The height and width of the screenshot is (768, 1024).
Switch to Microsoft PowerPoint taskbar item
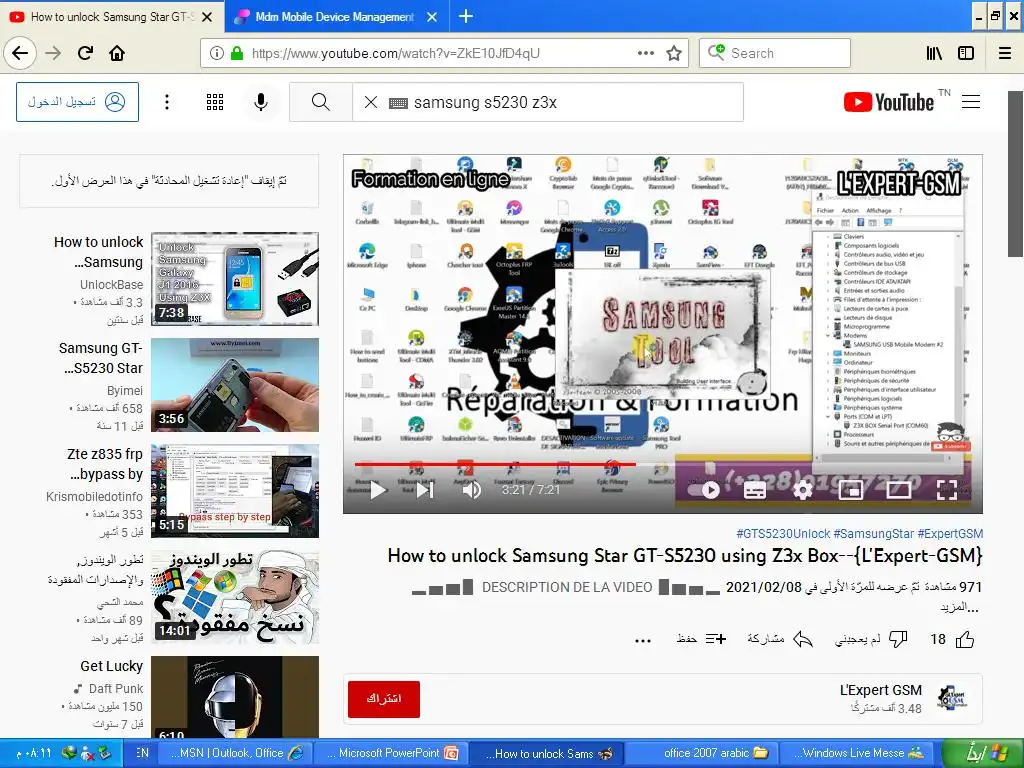(x=391, y=754)
